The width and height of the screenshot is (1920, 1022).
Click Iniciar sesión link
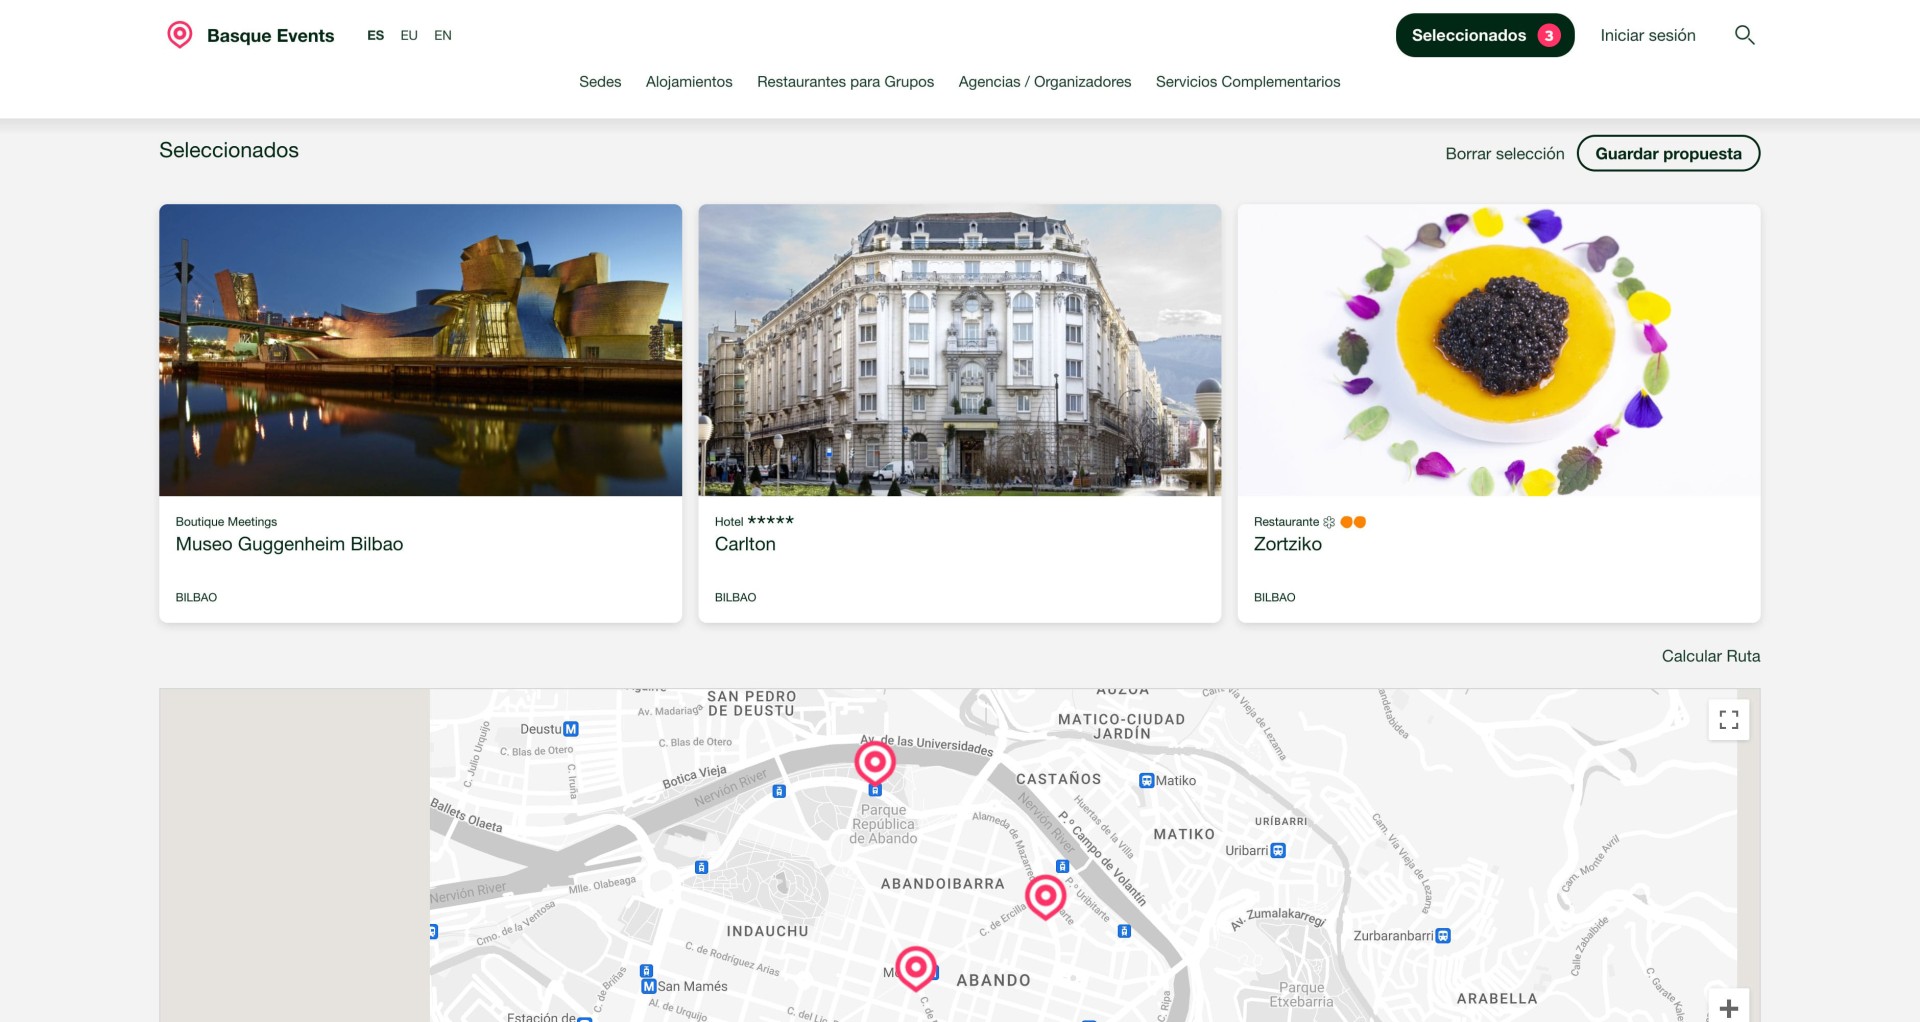[x=1648, y=35]
